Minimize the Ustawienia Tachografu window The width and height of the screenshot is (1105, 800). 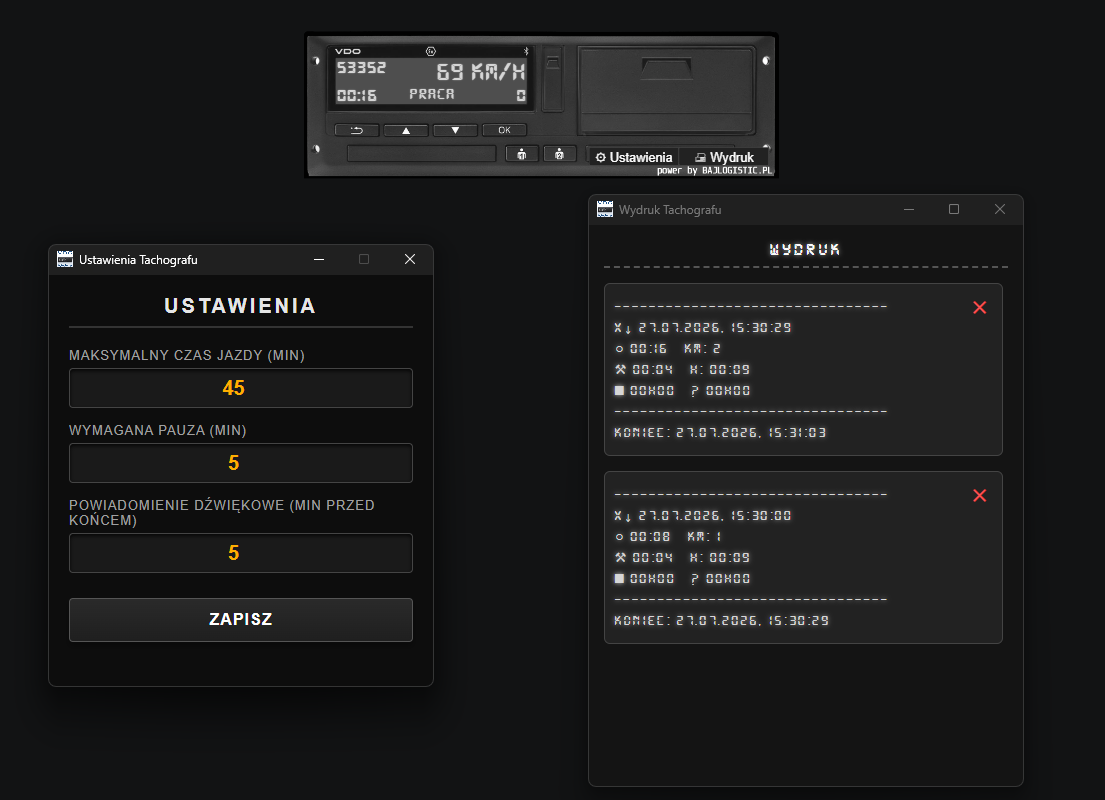319,259
